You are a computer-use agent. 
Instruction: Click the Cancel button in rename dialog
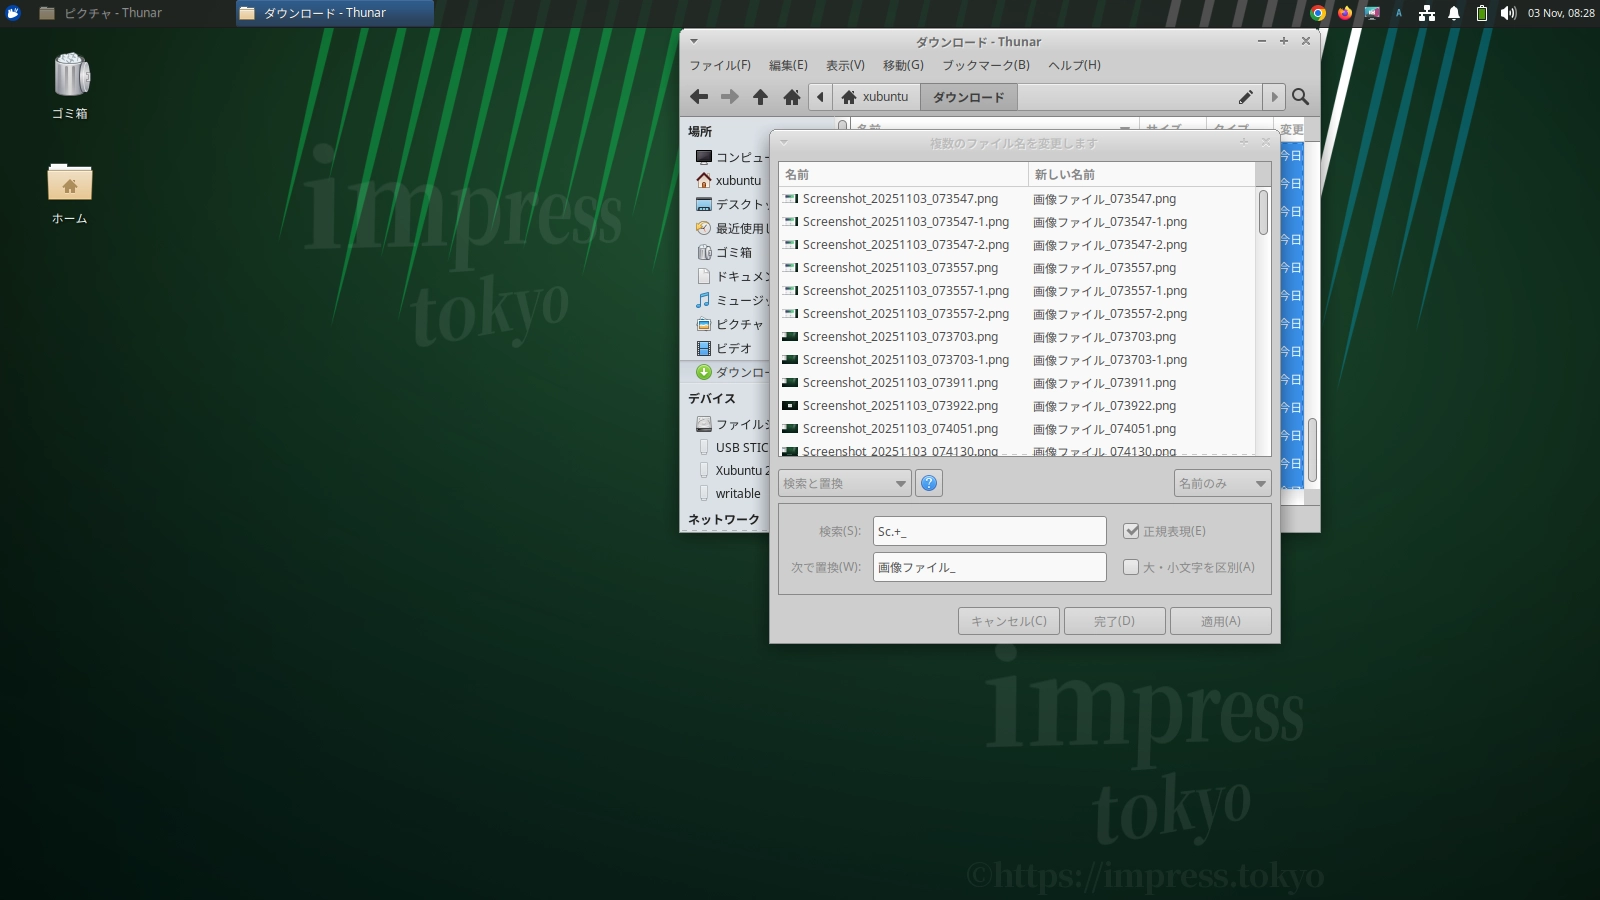click(x=1009, y=621)
